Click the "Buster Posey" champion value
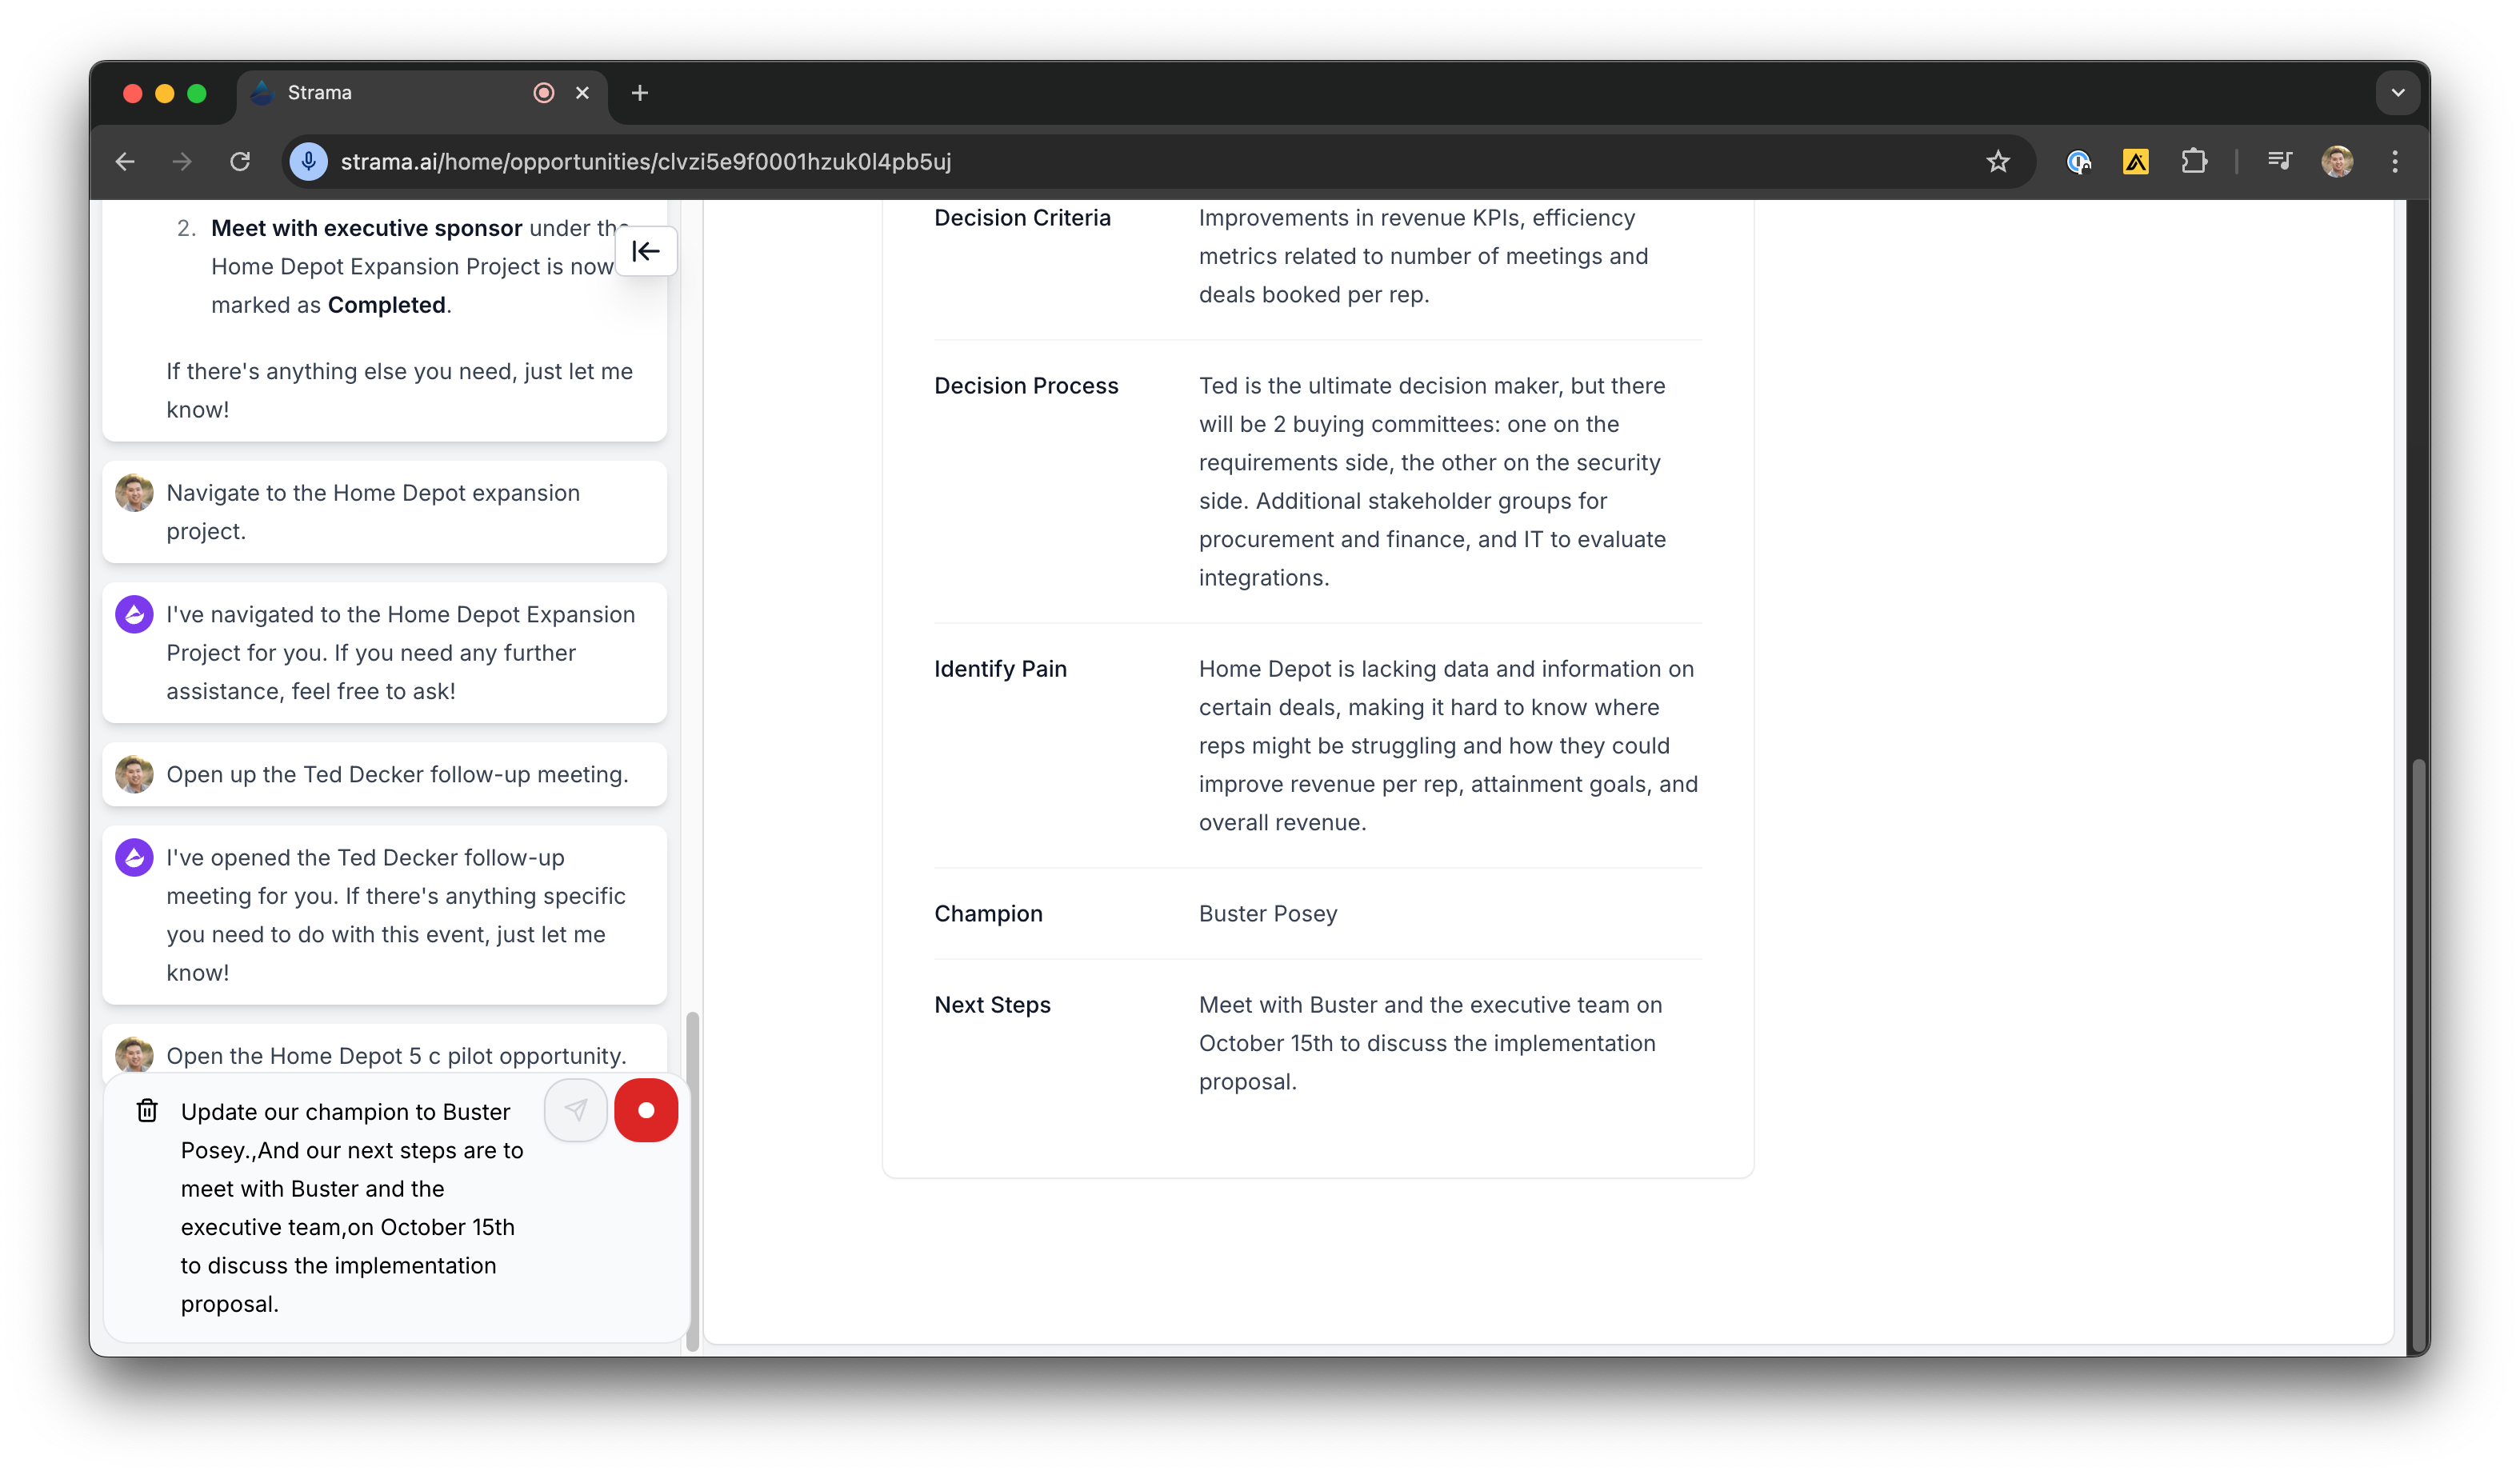 coord(1268,914)
